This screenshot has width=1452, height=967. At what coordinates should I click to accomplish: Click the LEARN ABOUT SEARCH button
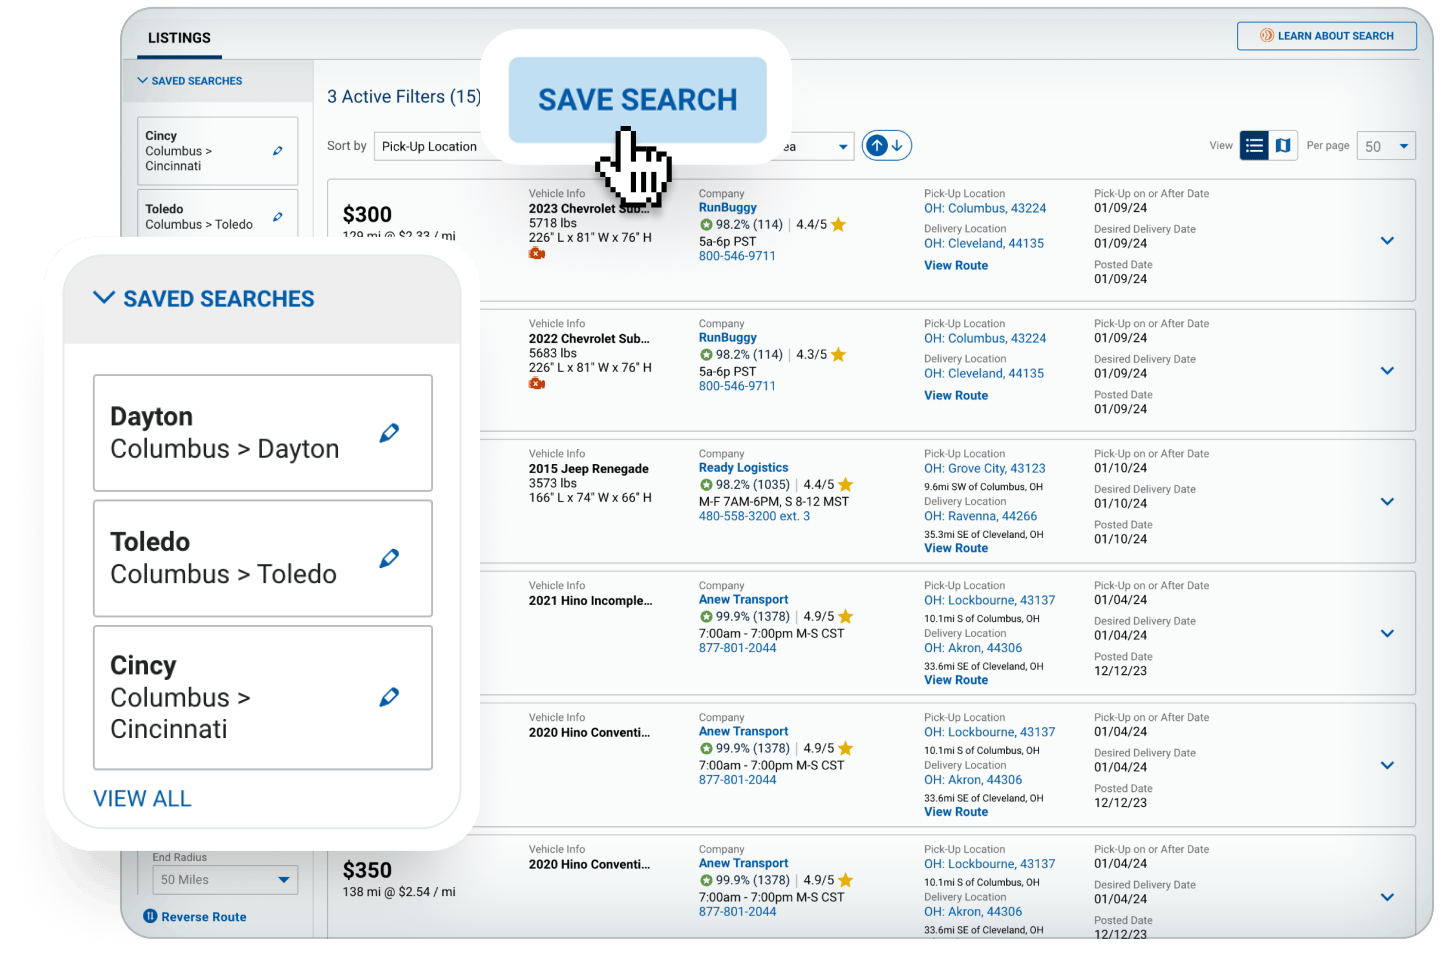pos(1326,36)
